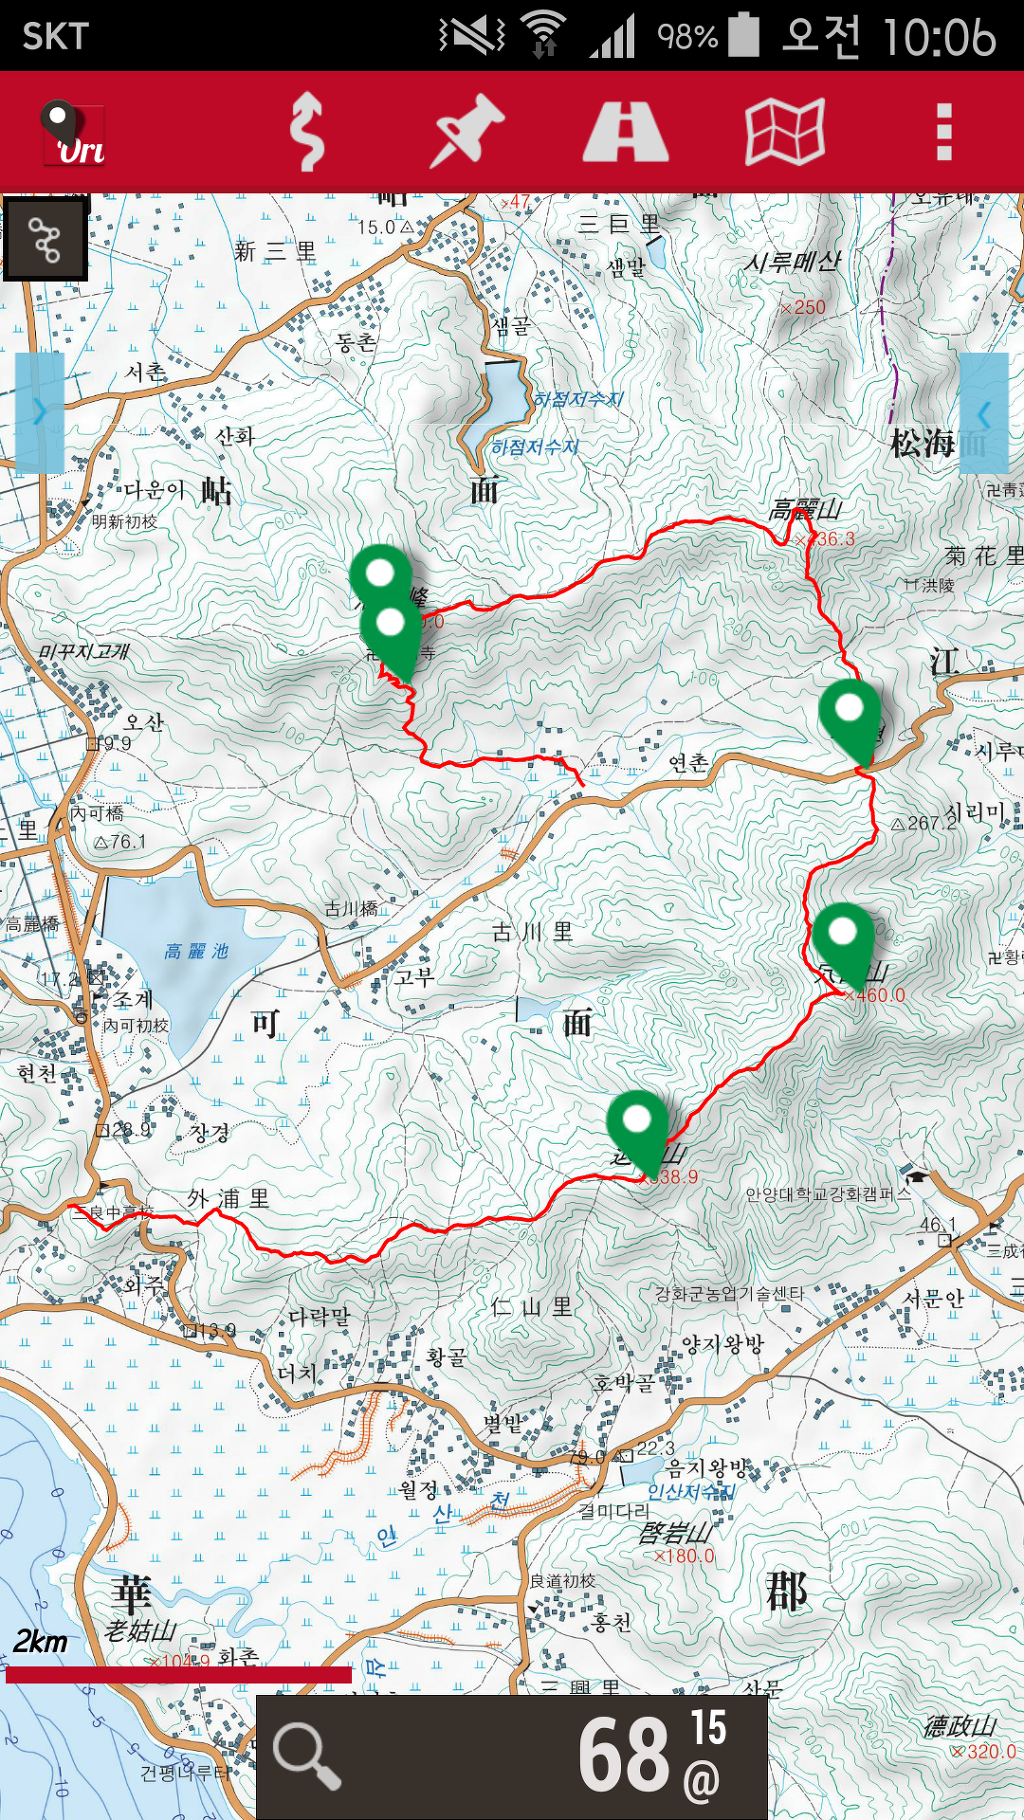Open the waypoints pushpin menu
This screenshot has width=1024, height=1820.
point(466,131)
